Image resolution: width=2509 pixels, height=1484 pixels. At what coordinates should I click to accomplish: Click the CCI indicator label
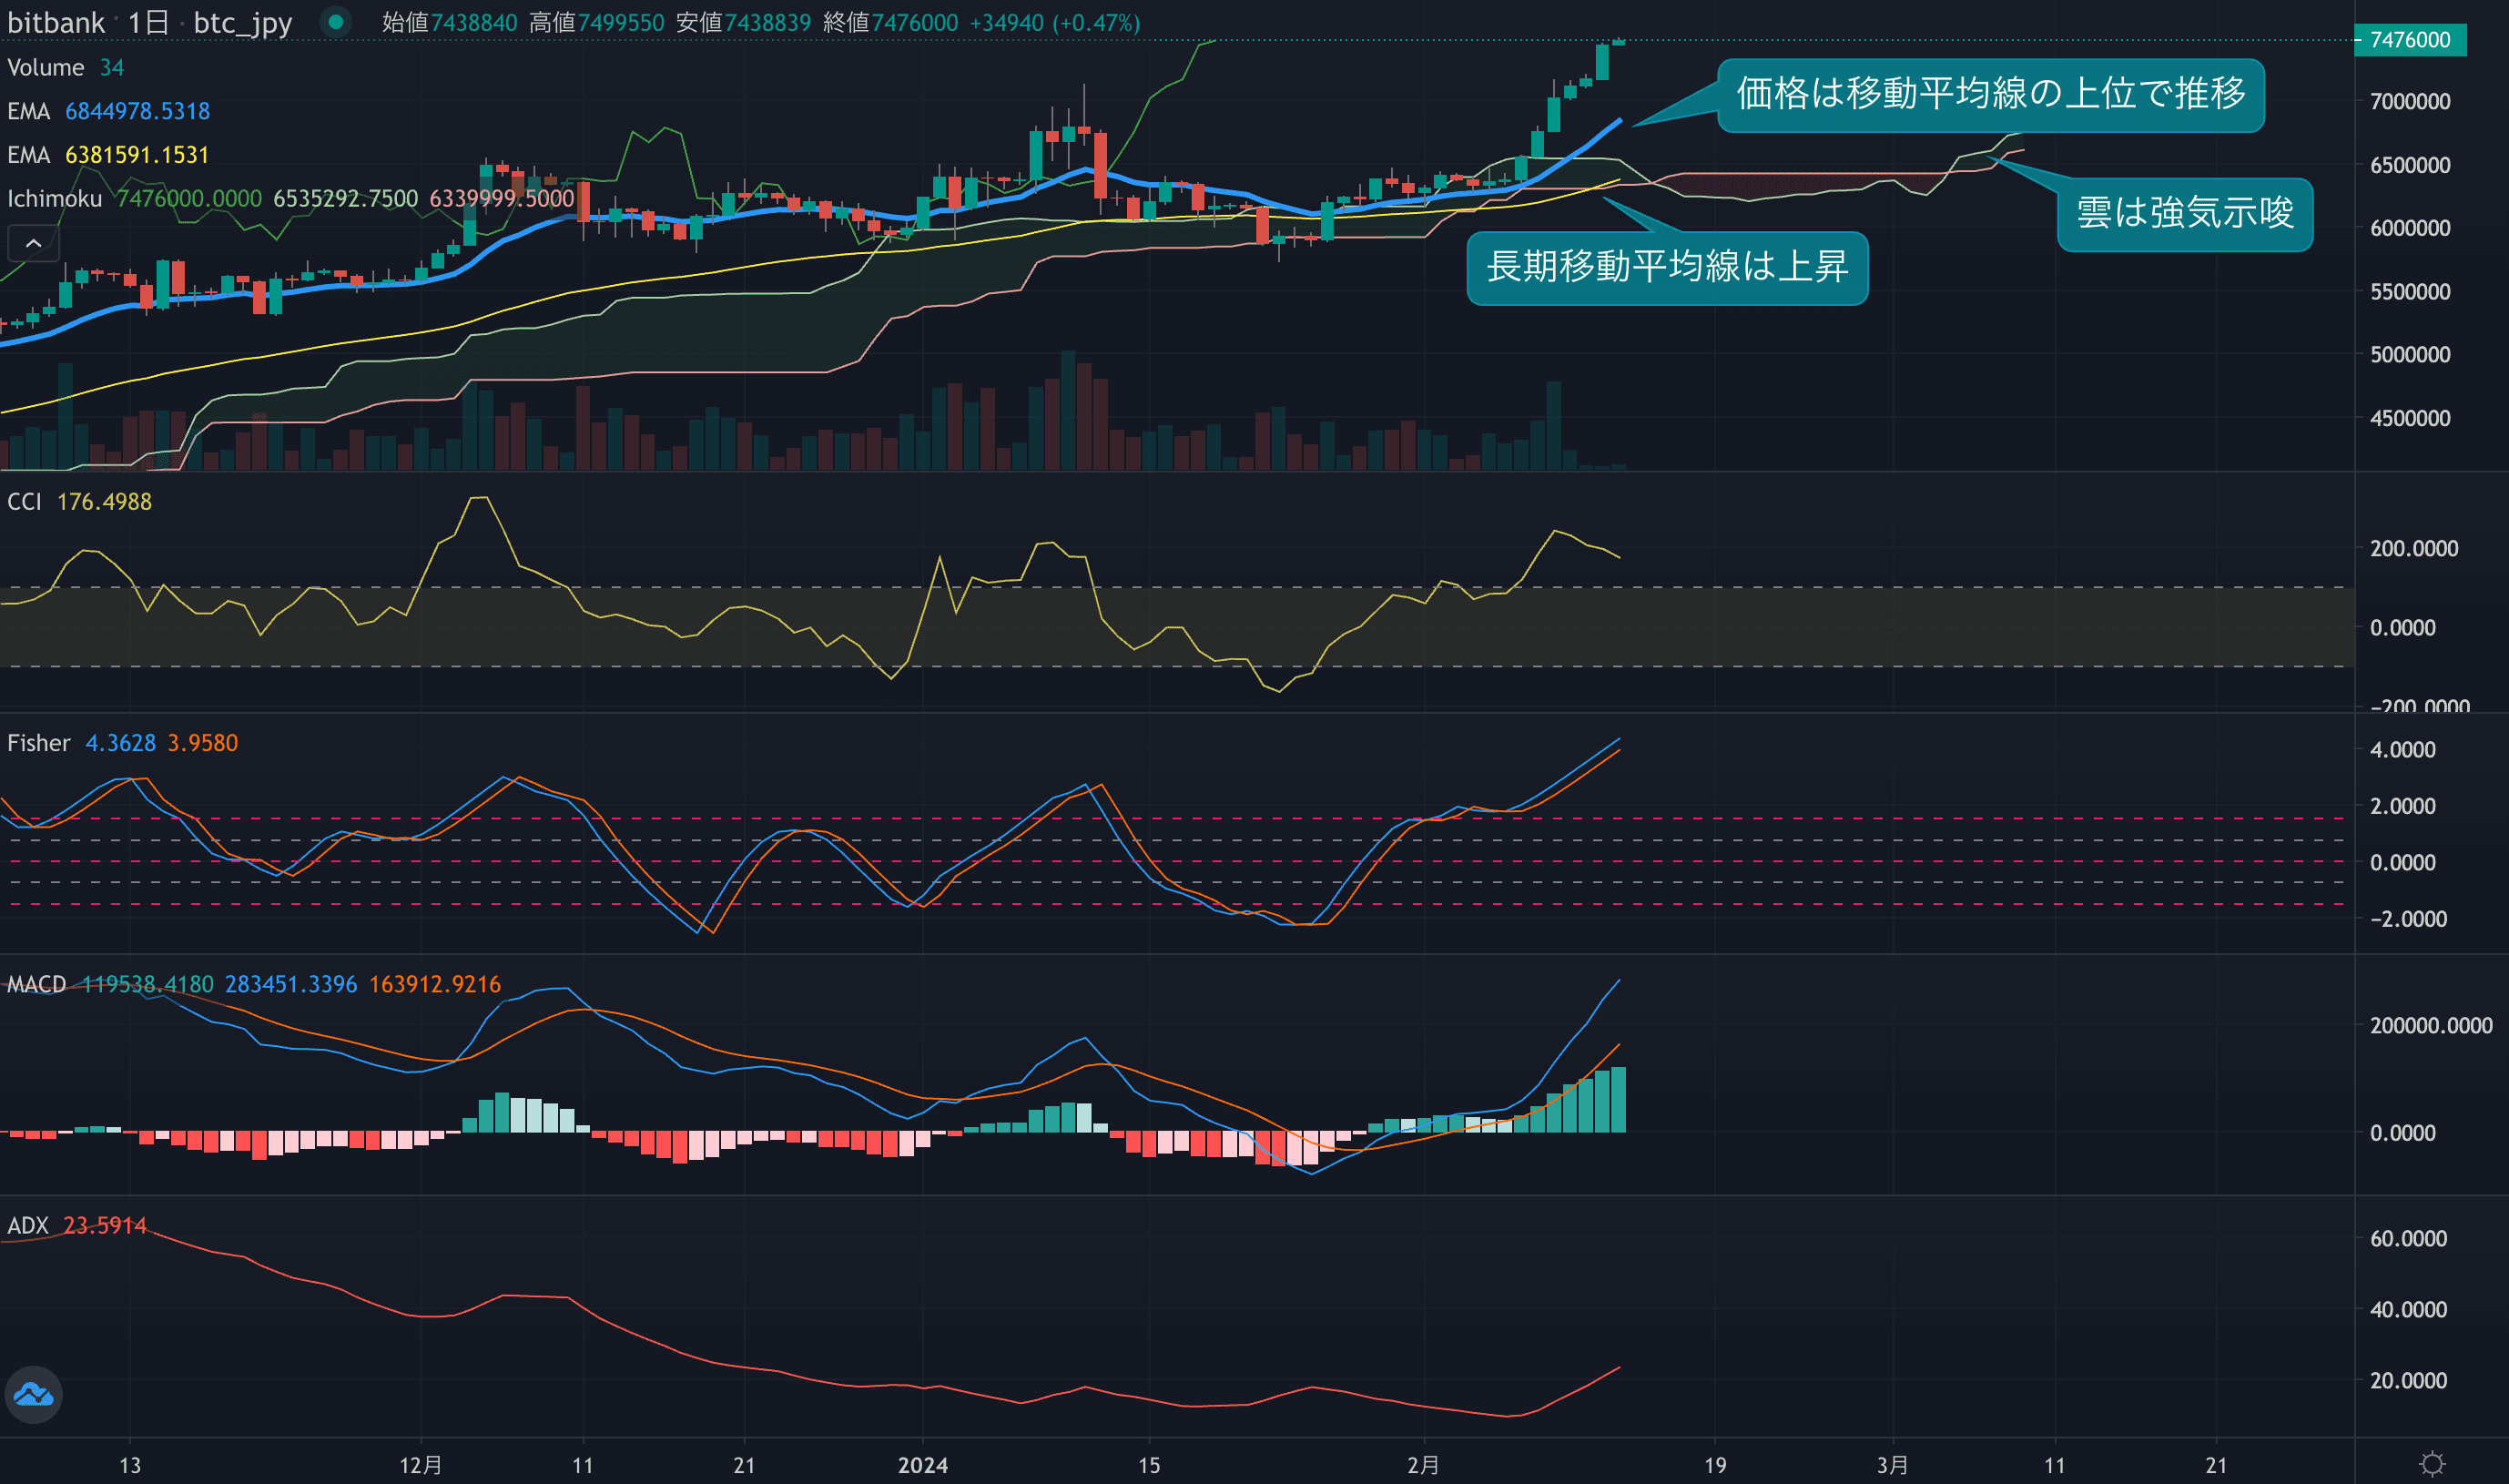(x=24, y=501)
